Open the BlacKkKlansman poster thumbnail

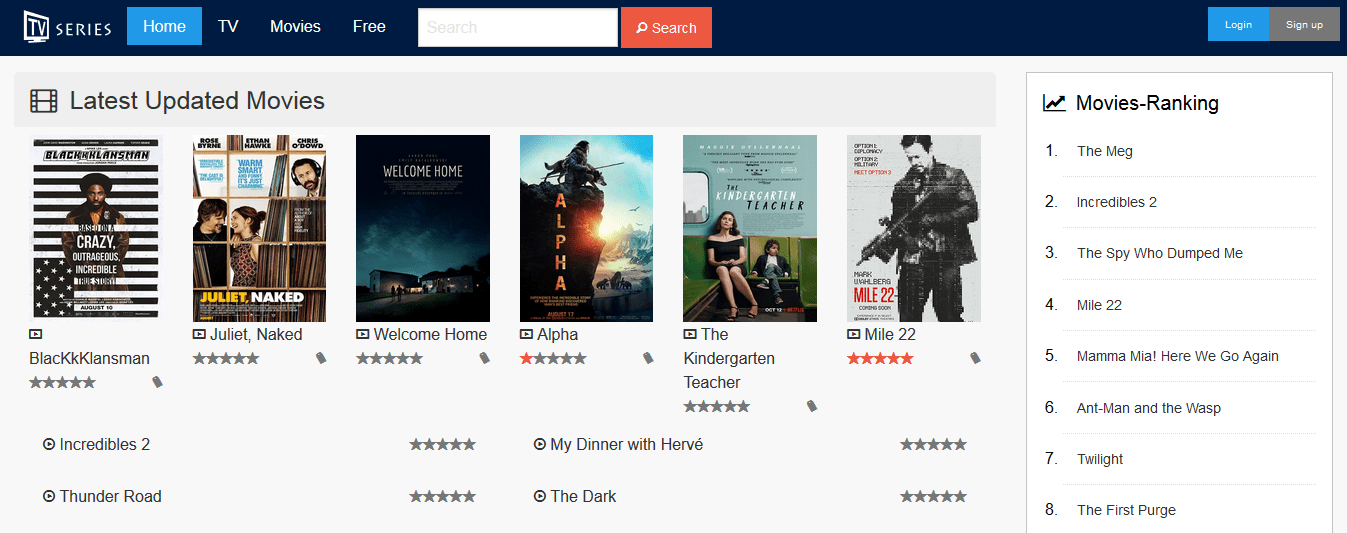click(96, 228)
